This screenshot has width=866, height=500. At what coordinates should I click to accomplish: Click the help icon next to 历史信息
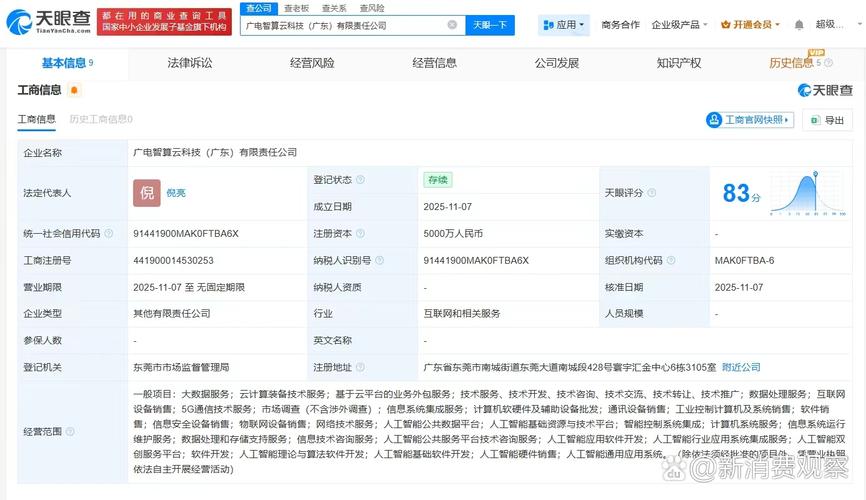828,63
